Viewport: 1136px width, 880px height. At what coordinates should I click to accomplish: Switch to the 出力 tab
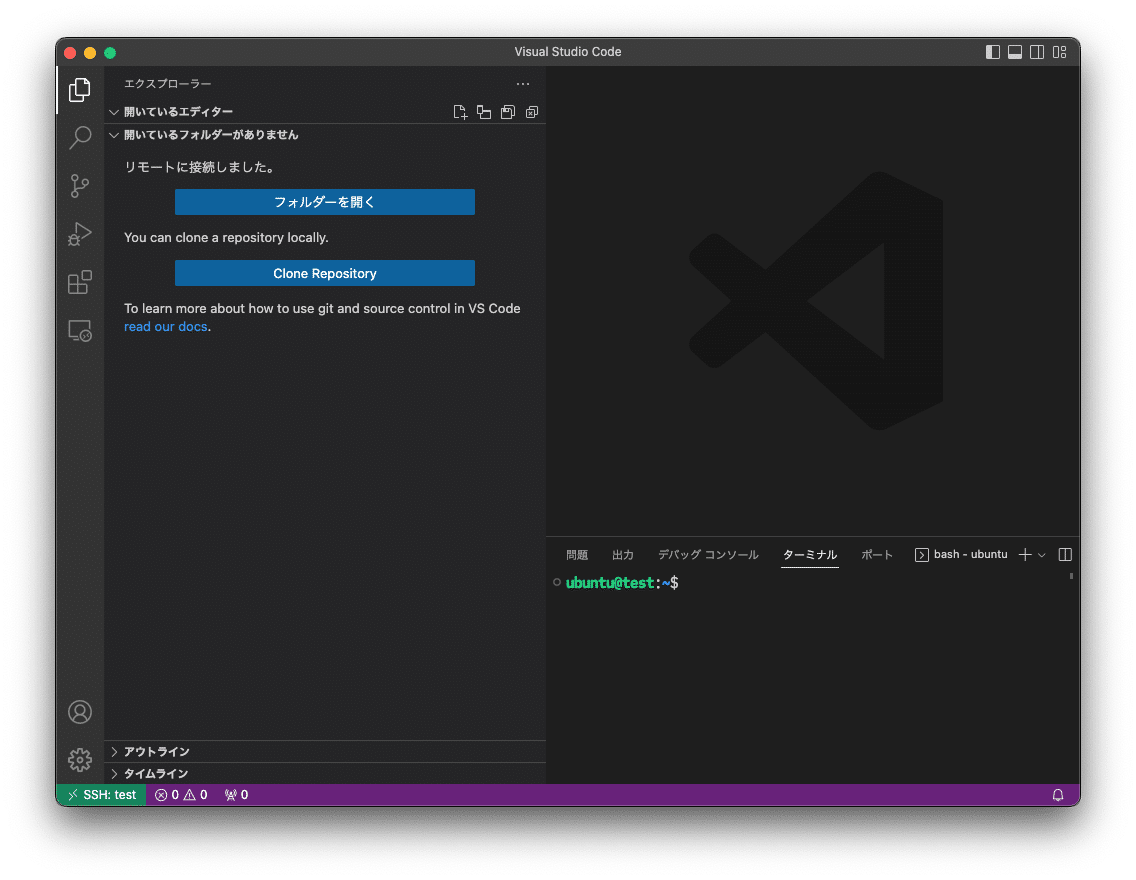click(623, 555)
